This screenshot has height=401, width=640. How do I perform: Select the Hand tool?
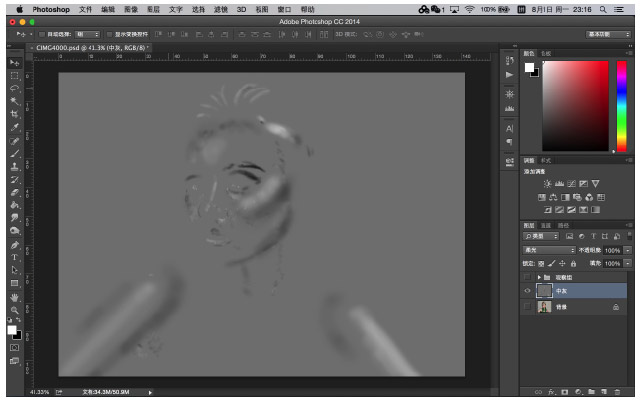(x=14, y=297)
